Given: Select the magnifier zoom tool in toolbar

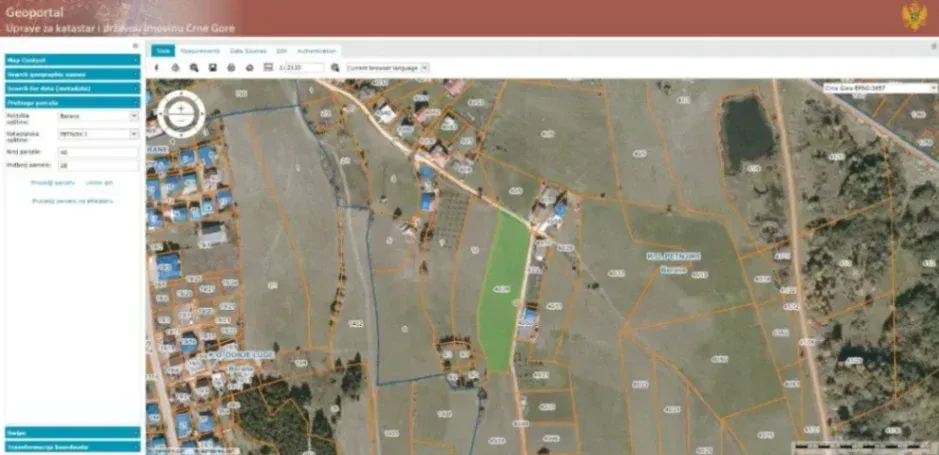Looking at the screenshot, I should click(194, 68).
